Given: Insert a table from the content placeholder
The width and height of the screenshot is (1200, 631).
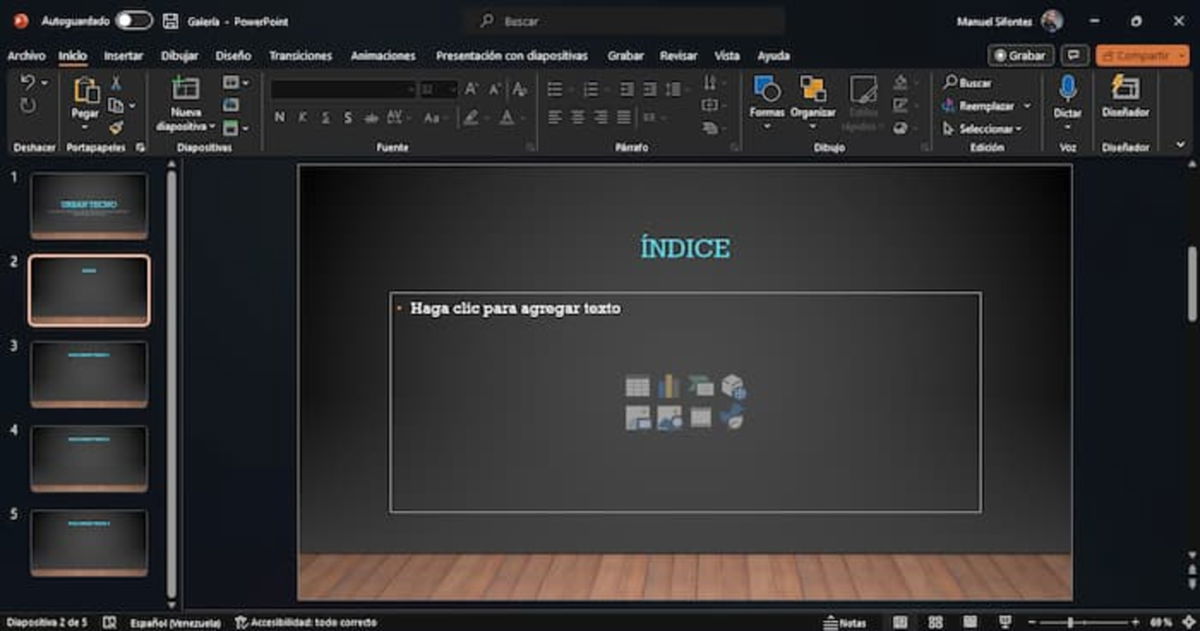Looking at the screenshot, I should 638,385.
